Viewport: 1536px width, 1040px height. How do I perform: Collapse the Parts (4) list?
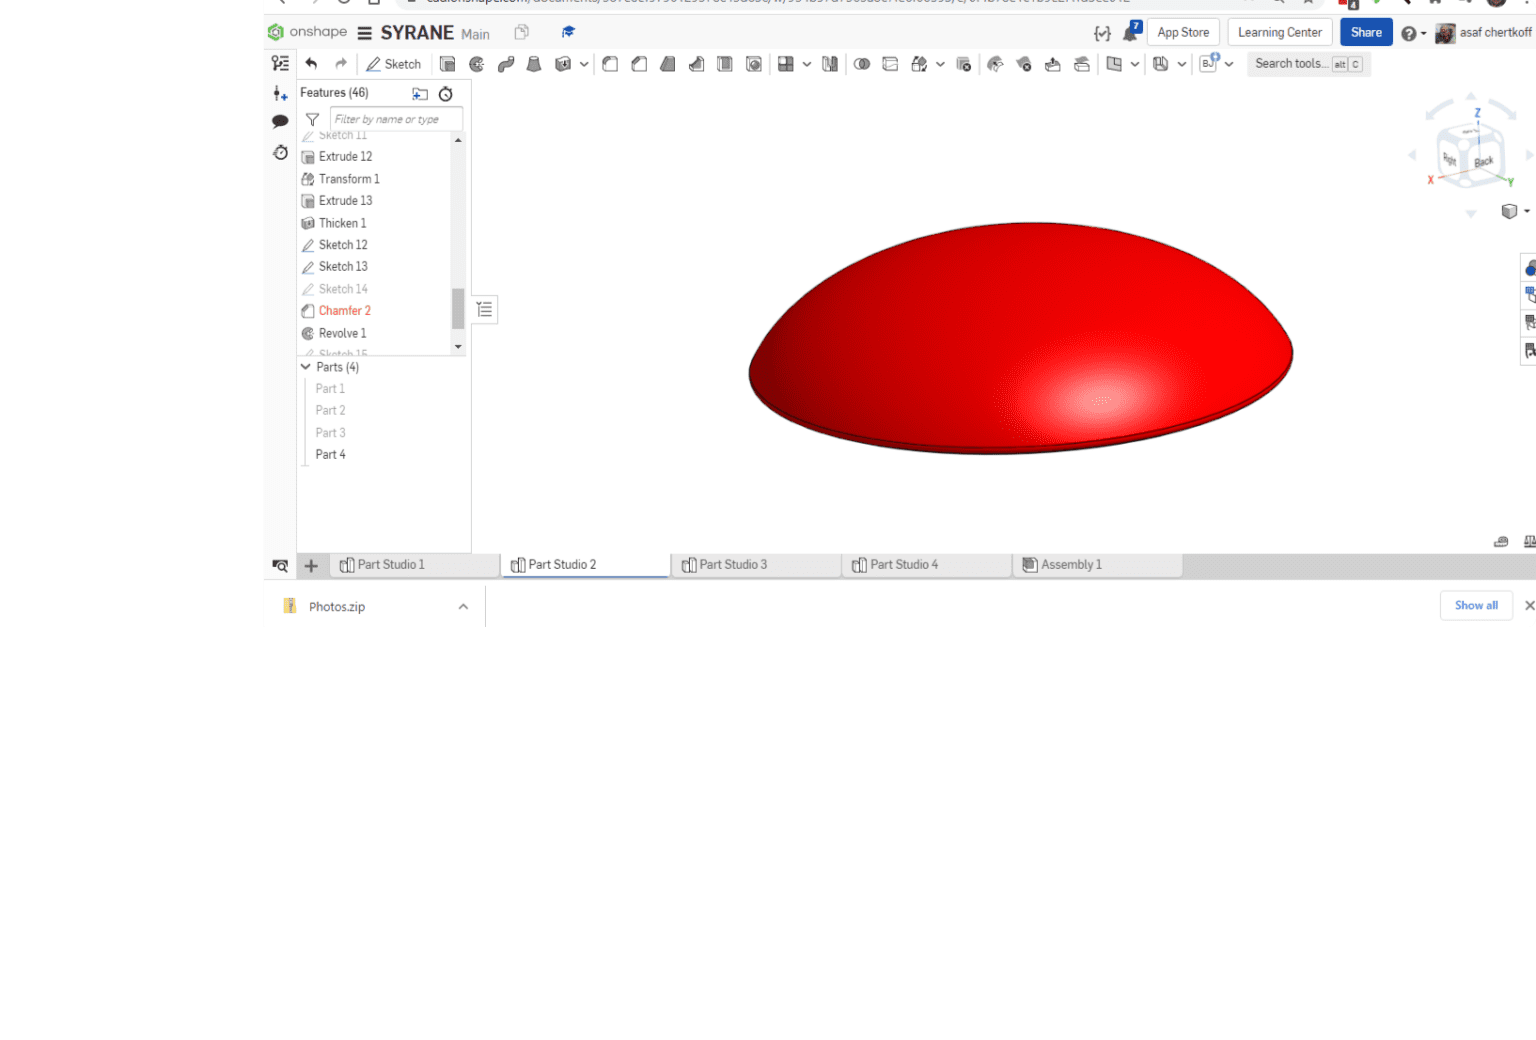[306, 367]
